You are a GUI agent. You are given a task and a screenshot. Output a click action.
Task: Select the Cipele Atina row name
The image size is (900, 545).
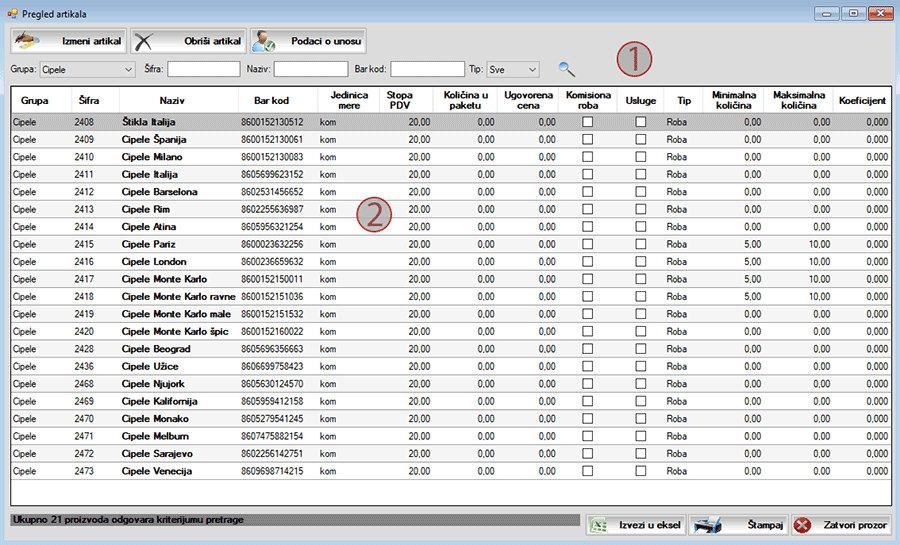coord(149,227)
